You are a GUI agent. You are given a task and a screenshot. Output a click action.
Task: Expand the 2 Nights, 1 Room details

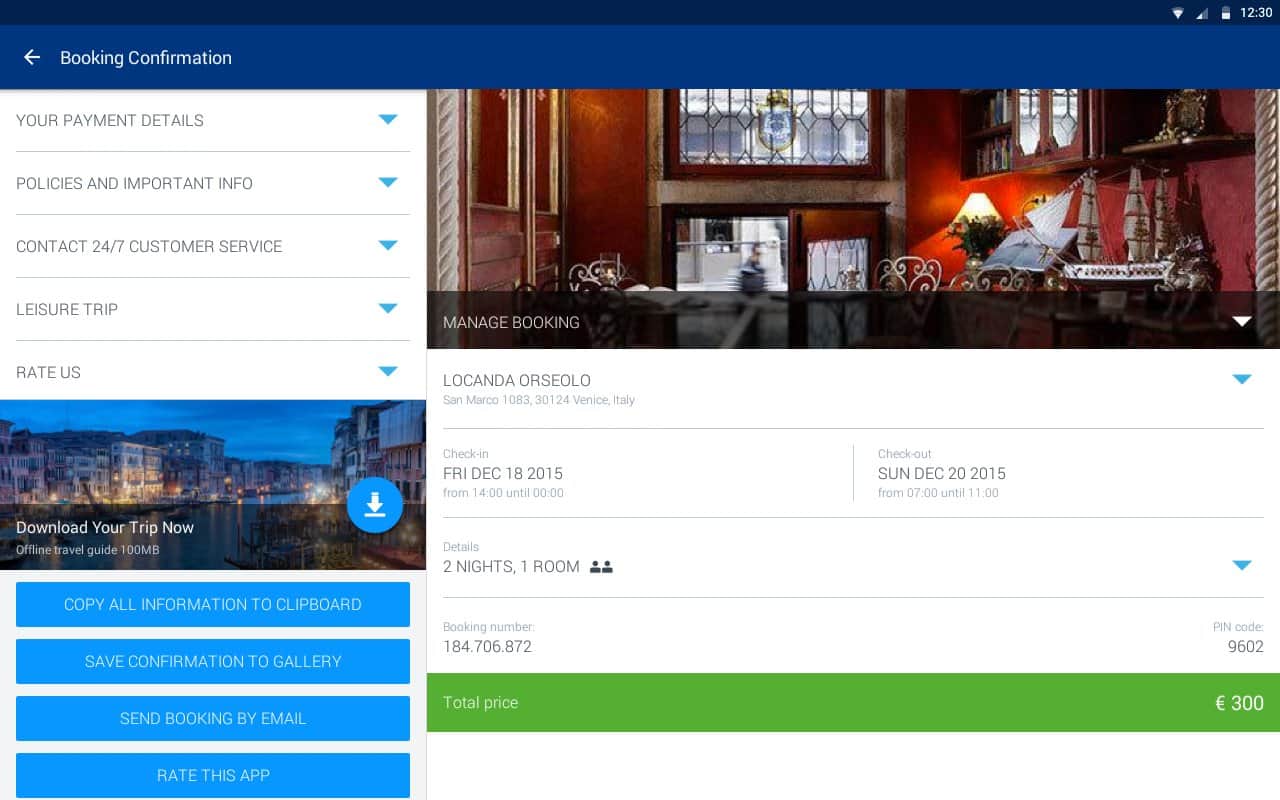pyautogui.click(x=1241, y=566)
